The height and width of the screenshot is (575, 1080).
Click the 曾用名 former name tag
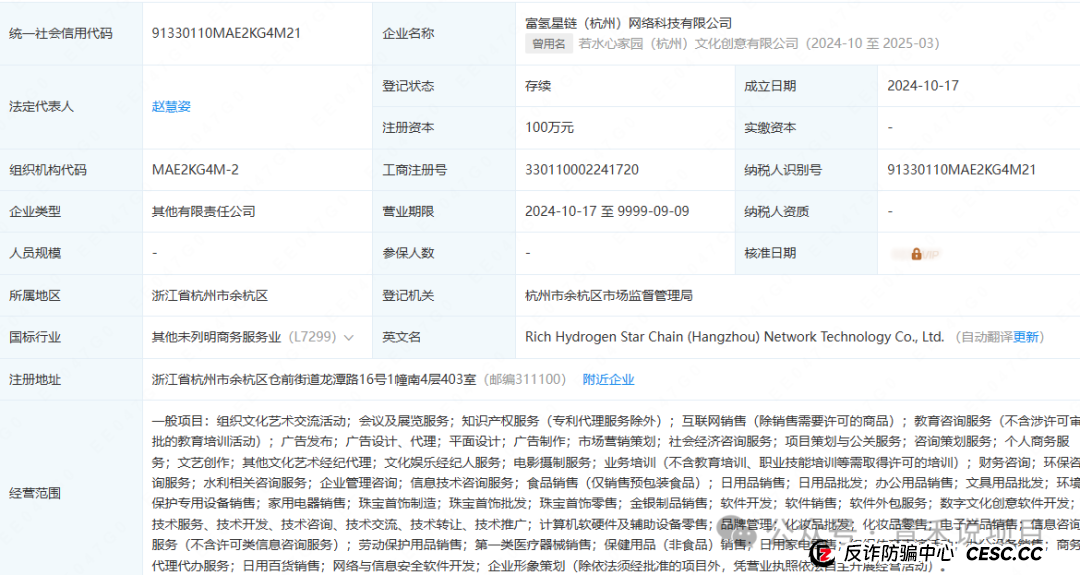coord(549,44)
